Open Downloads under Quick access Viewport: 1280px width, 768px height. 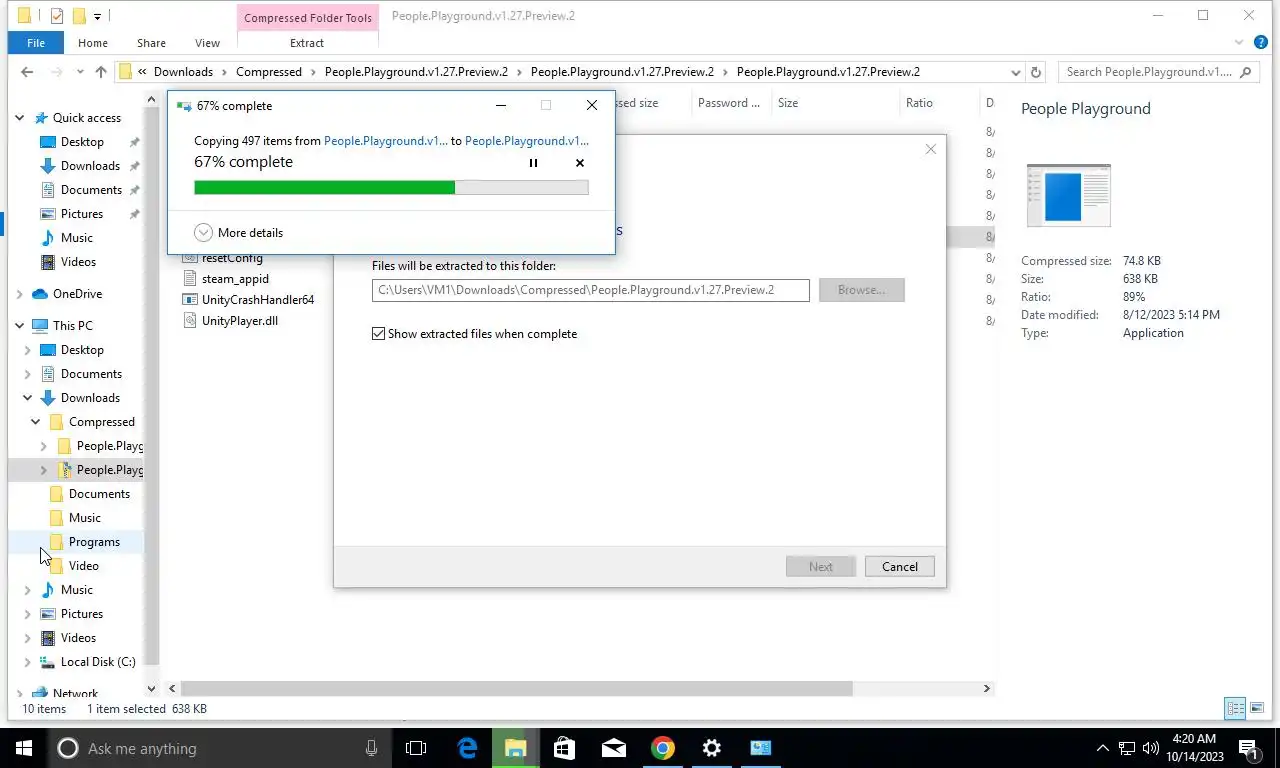pos(90,166)
